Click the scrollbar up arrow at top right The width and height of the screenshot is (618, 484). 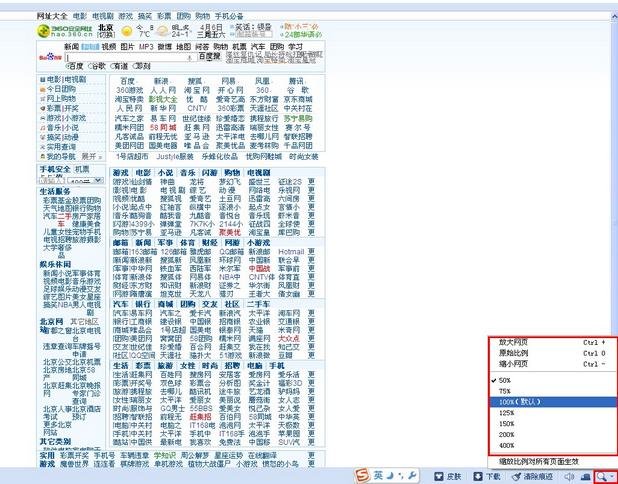(x=614, y=16)
